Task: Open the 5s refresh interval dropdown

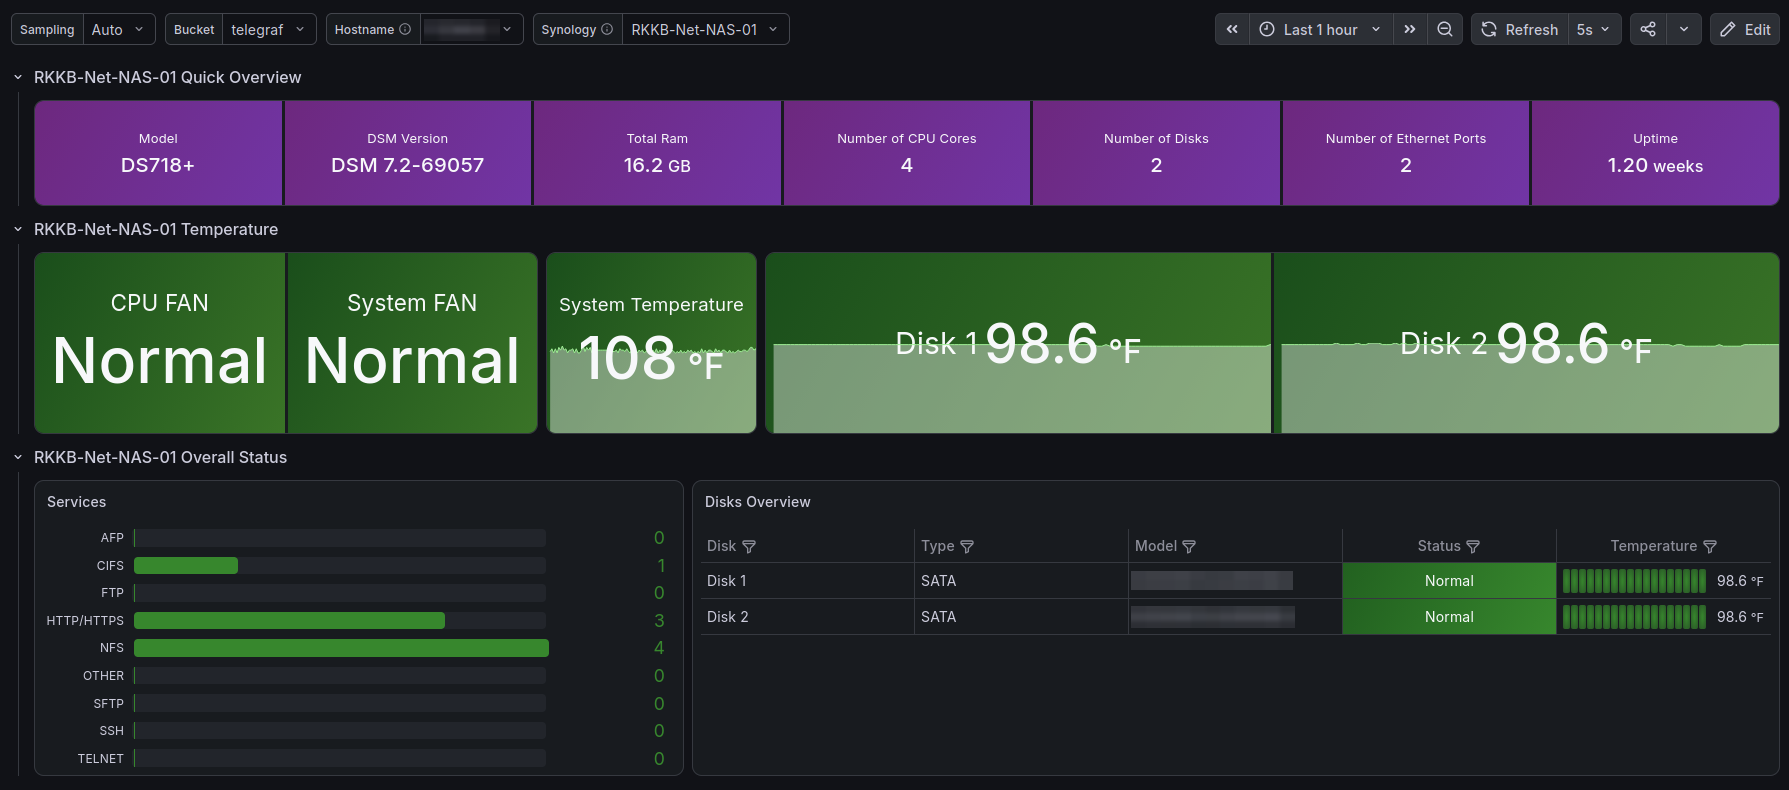Action: [1594, 29]
